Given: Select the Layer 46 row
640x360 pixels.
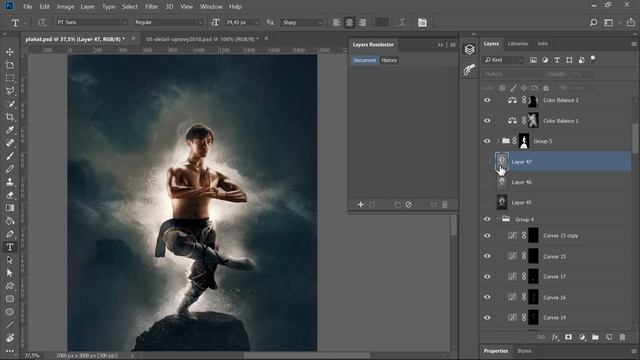Looking at the screenshot, I should coord(556,182).
